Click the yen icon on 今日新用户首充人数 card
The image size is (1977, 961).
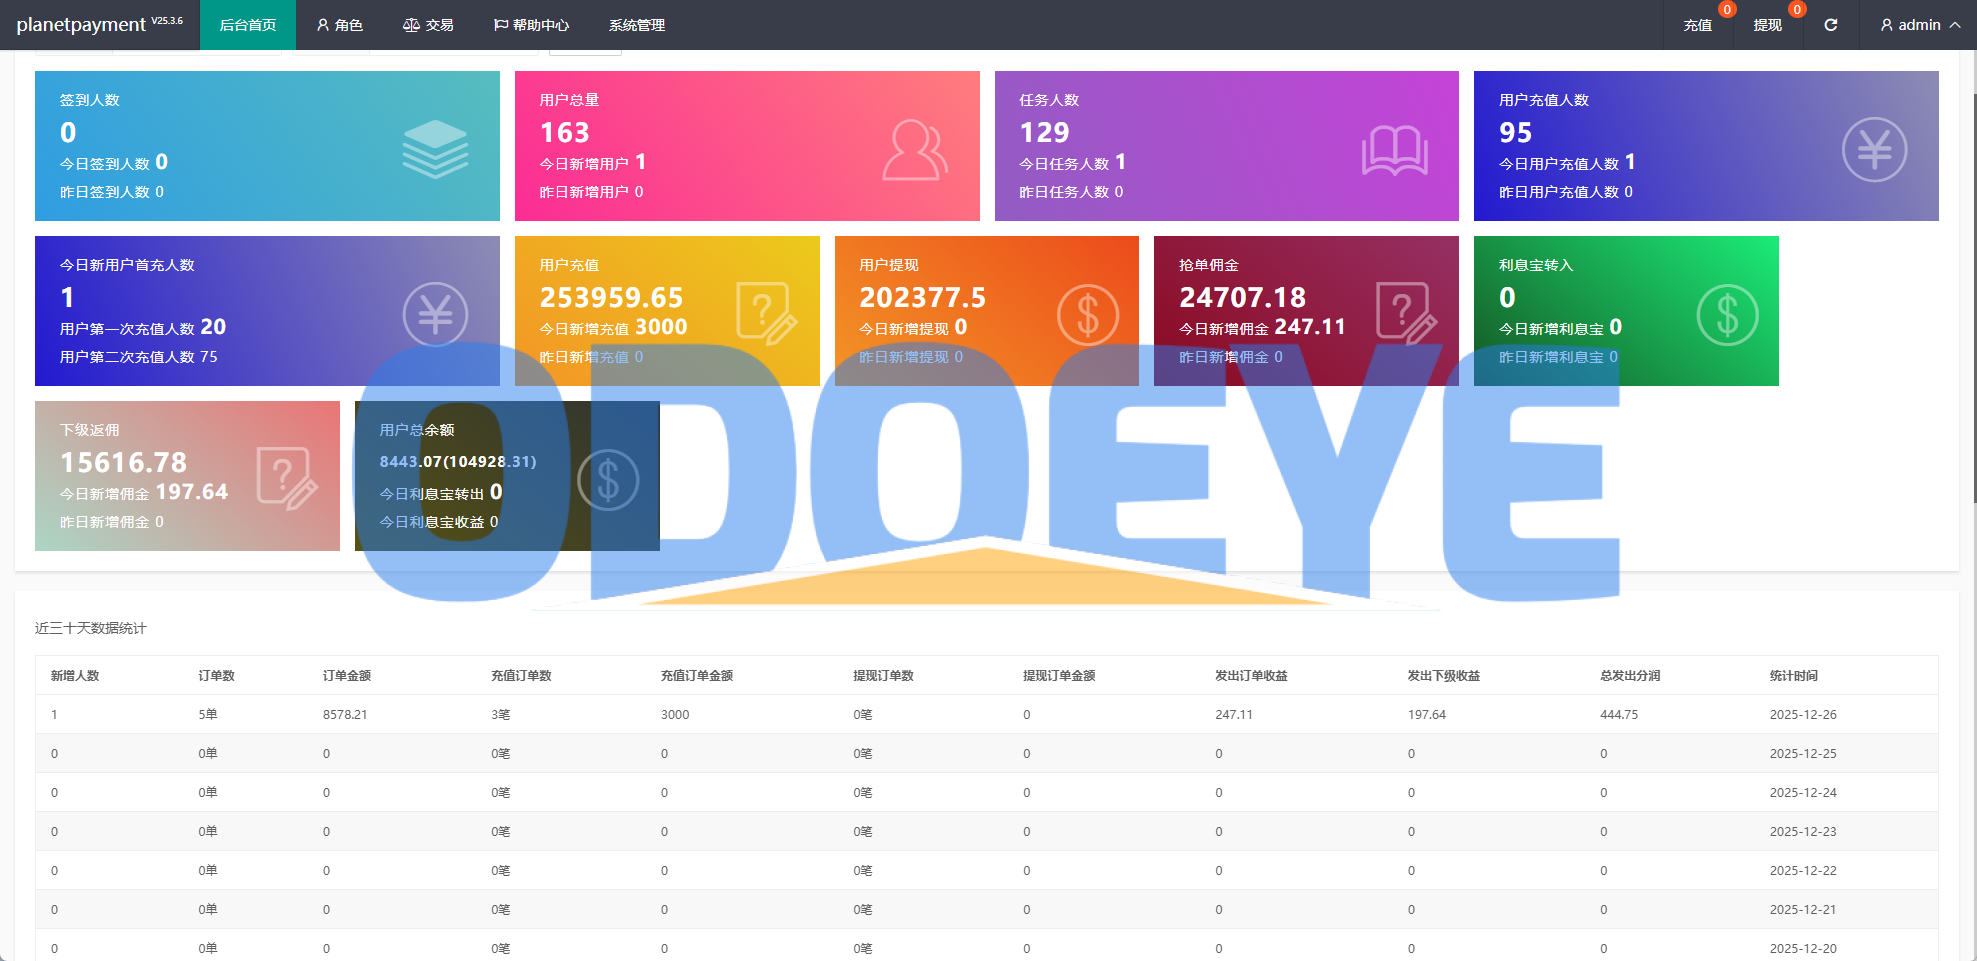(x=435, y=315)
